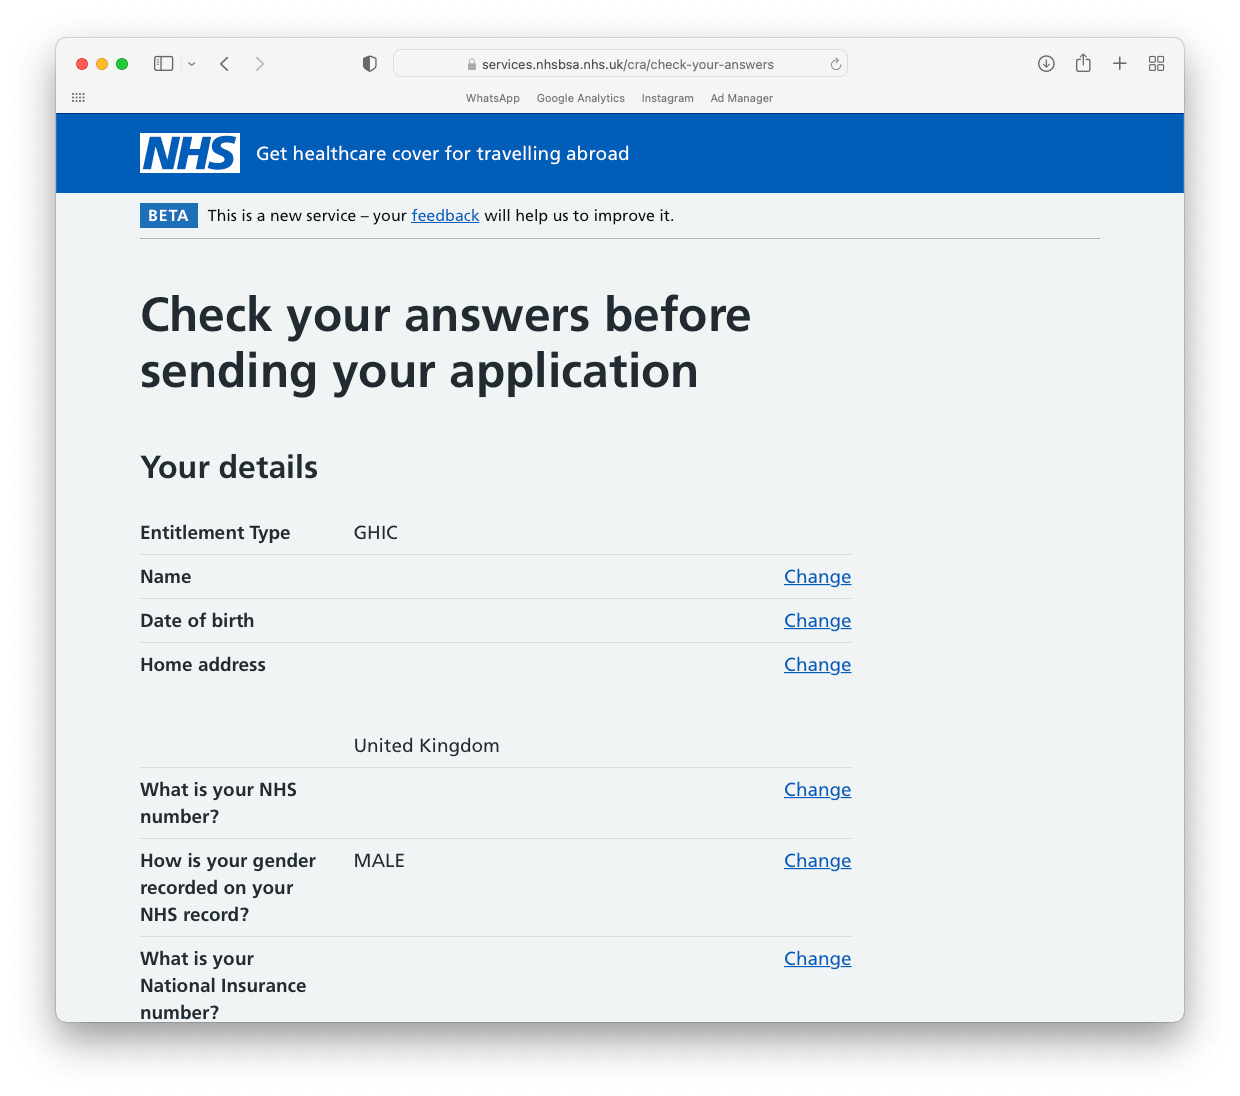Open a new tab with plus icon
Screen dimensions: 1240x1096
point(1120,64)
